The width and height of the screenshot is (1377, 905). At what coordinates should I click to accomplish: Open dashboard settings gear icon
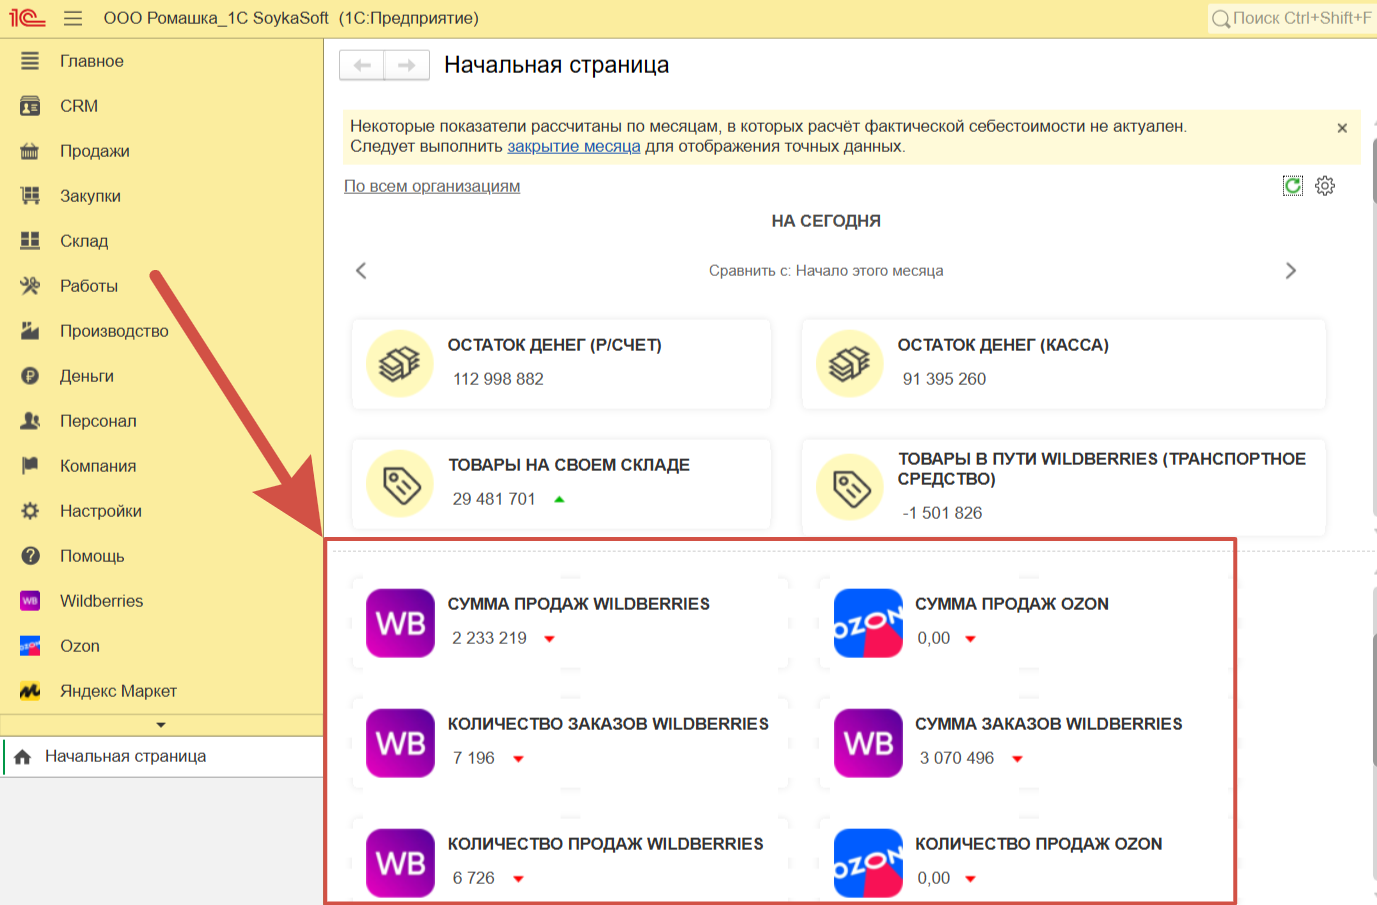point(1325,186)
